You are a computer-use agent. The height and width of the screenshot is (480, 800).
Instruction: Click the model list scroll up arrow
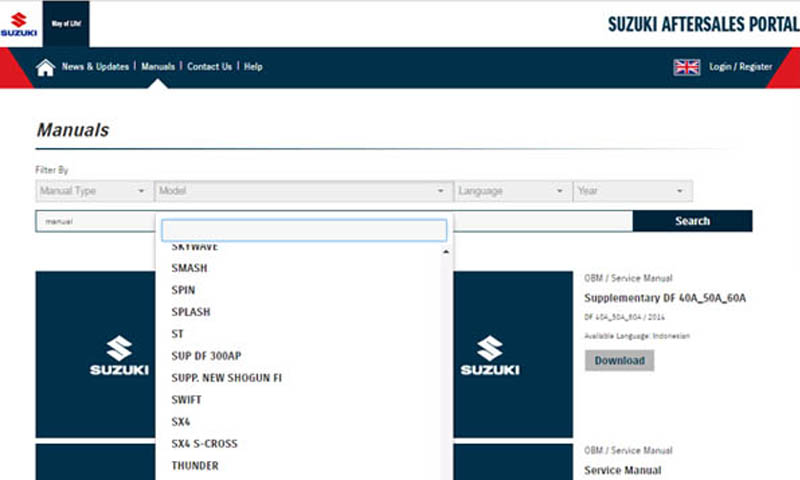pos(446,251)
